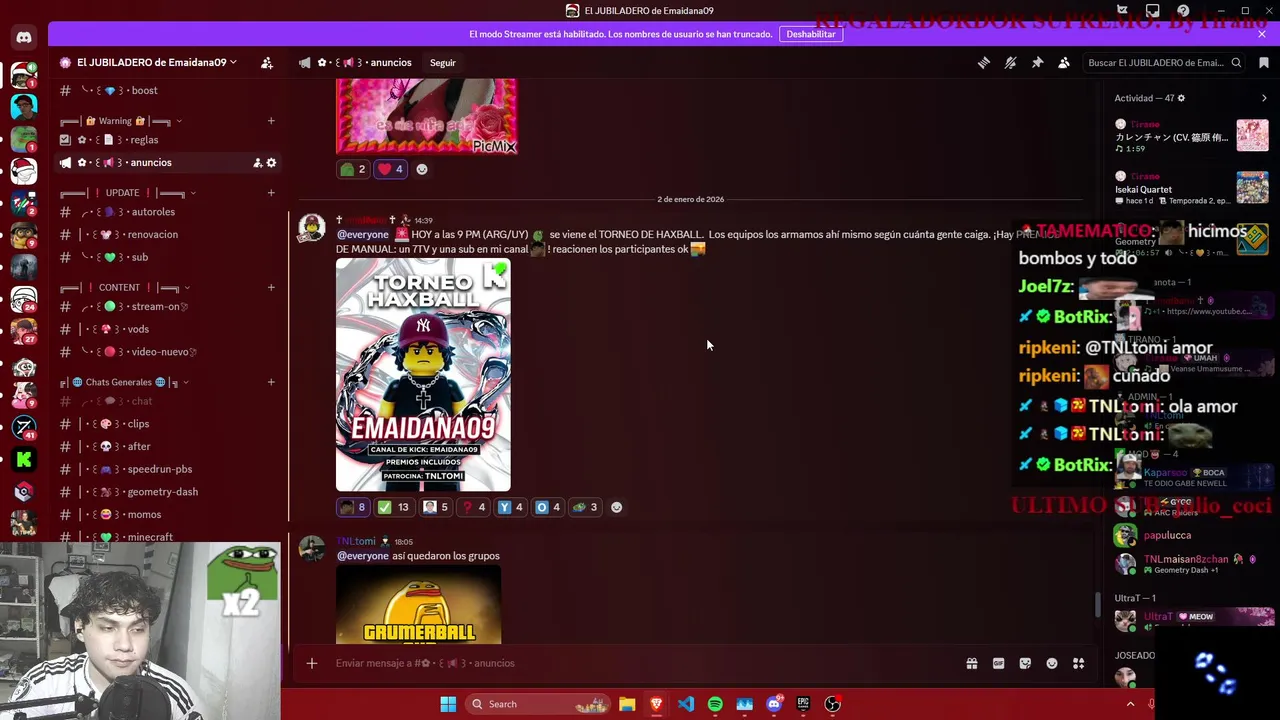Click the Enviar mensaje text field
This screenshot has width=1280, height=720.
[640, 663]
